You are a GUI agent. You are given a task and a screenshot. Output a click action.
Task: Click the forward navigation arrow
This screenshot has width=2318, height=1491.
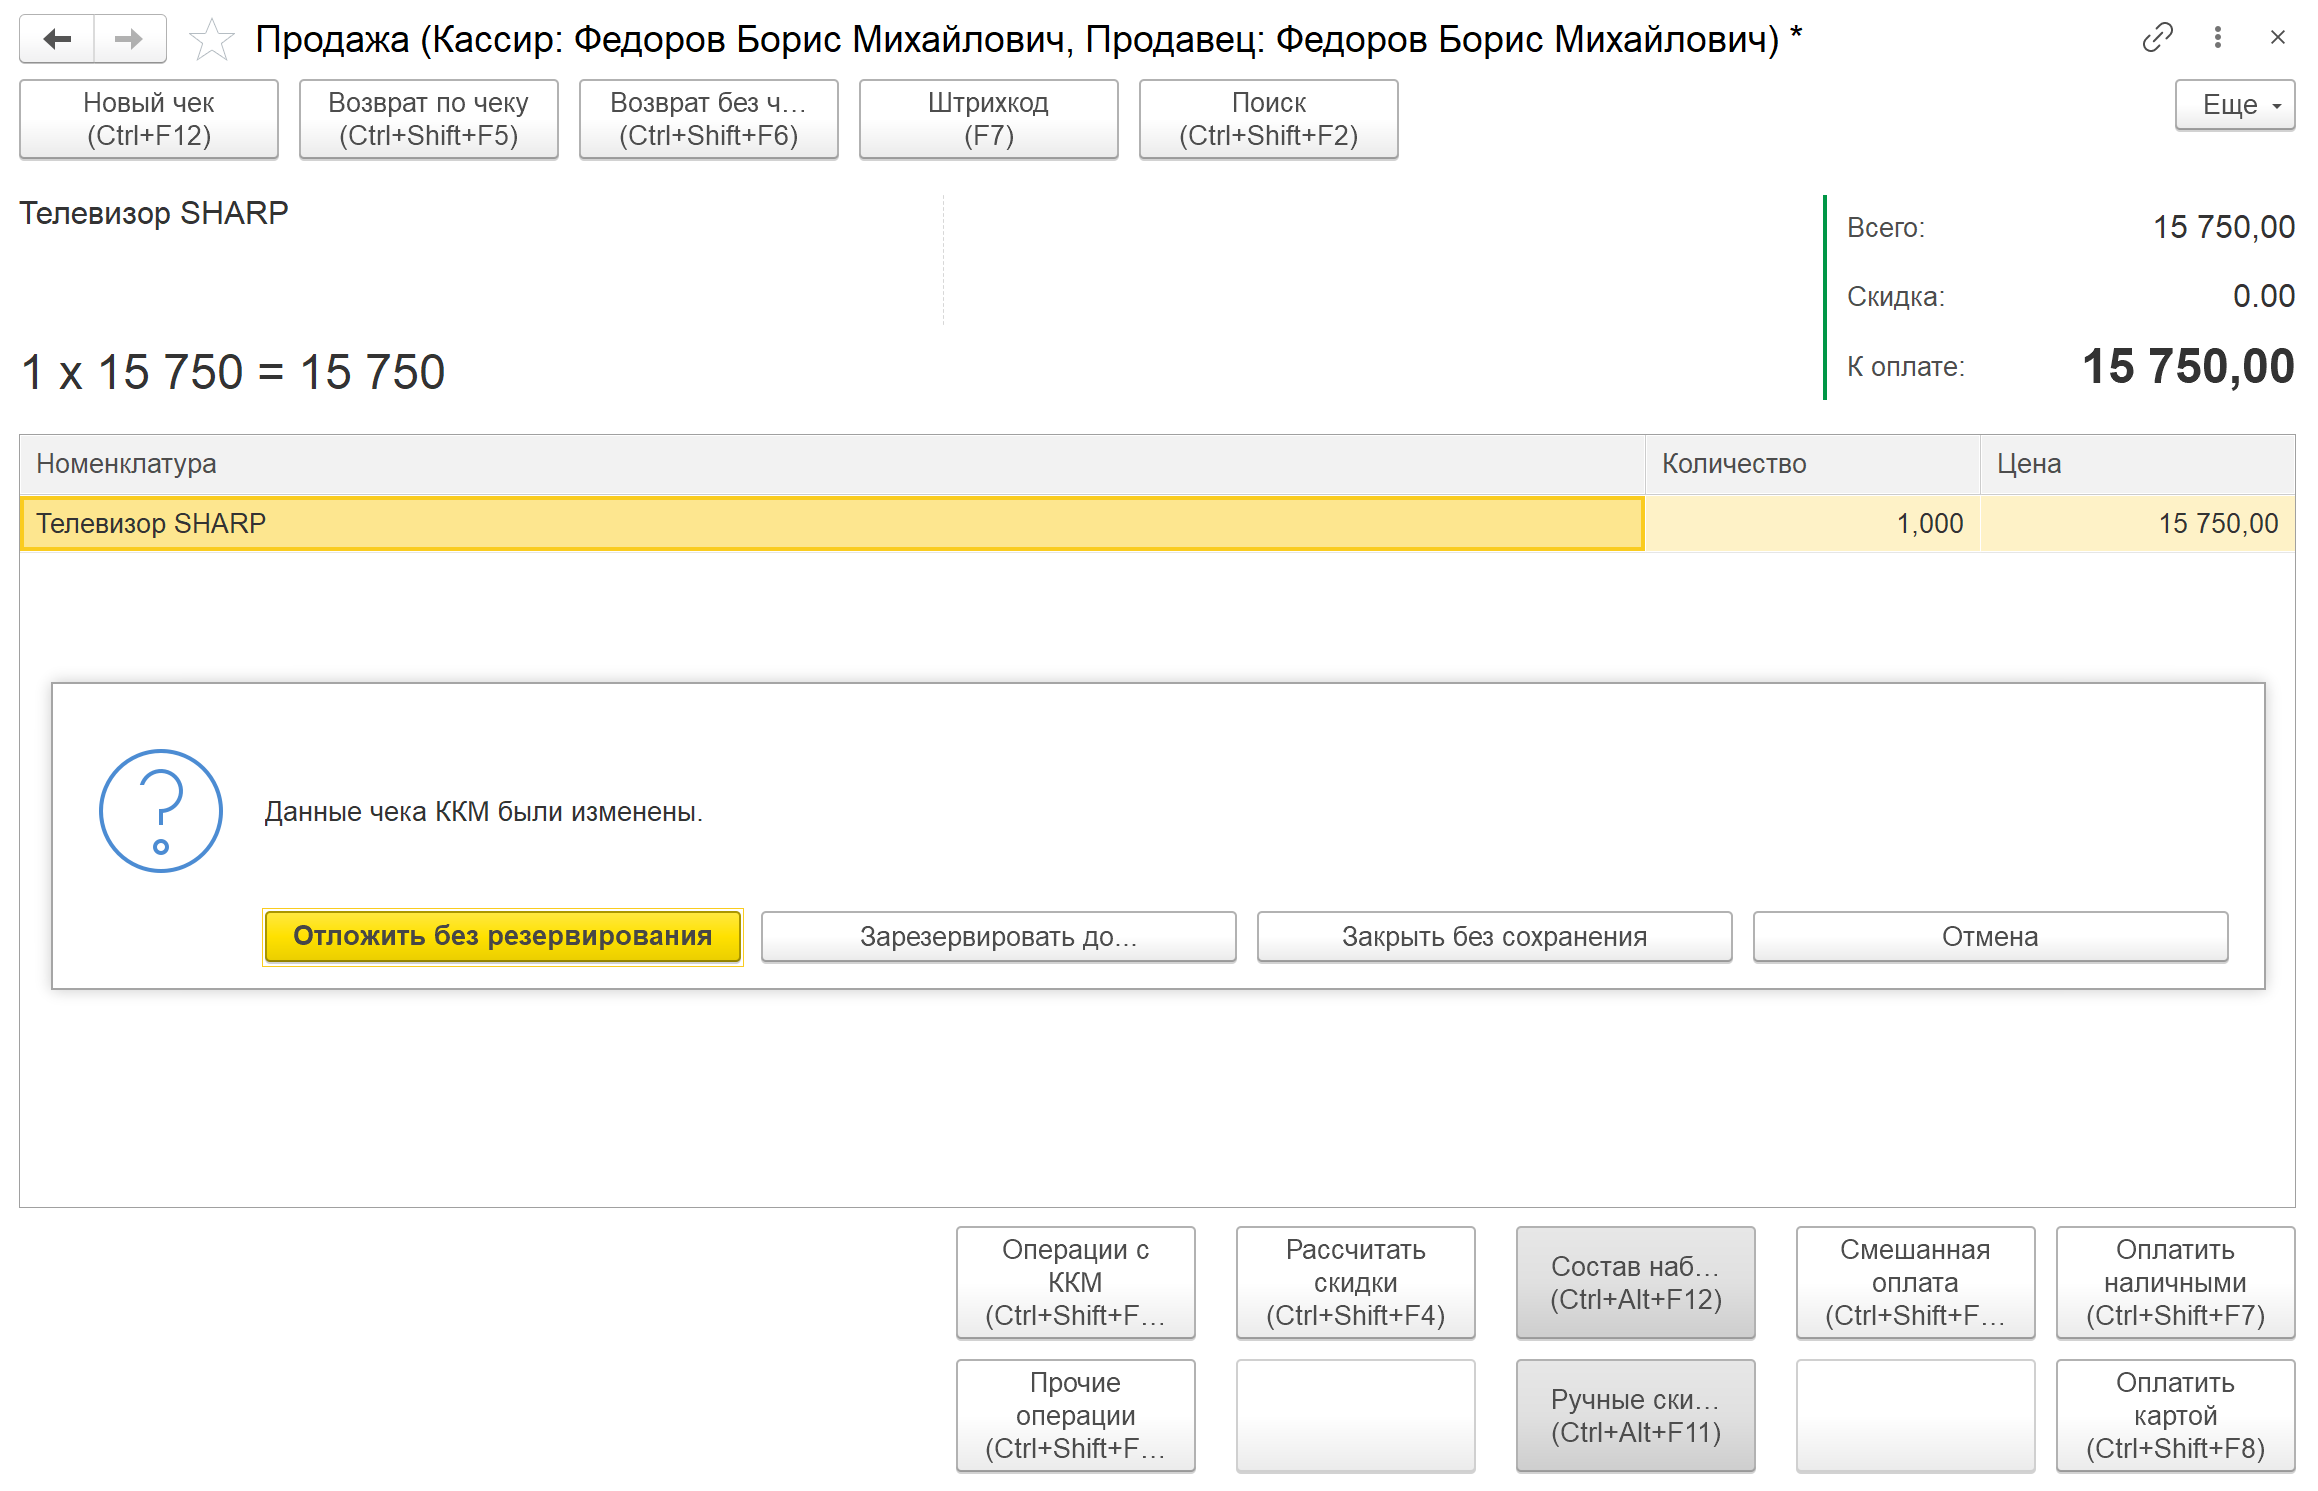(x=129, y=39)
